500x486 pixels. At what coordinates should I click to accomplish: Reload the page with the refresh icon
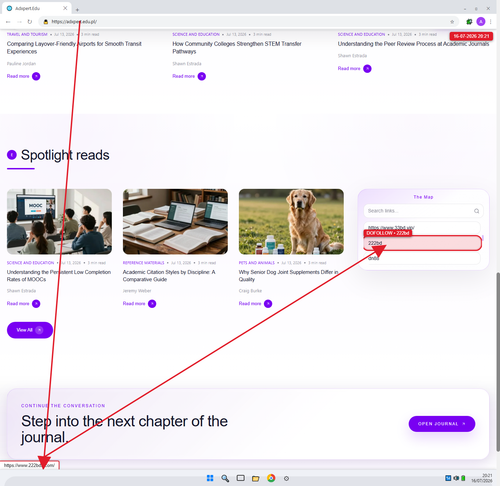(30, 22)
